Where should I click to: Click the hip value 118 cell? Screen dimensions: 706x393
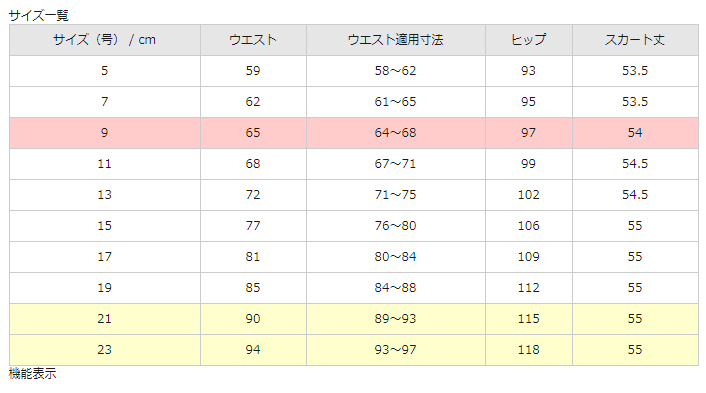point(529,350)
